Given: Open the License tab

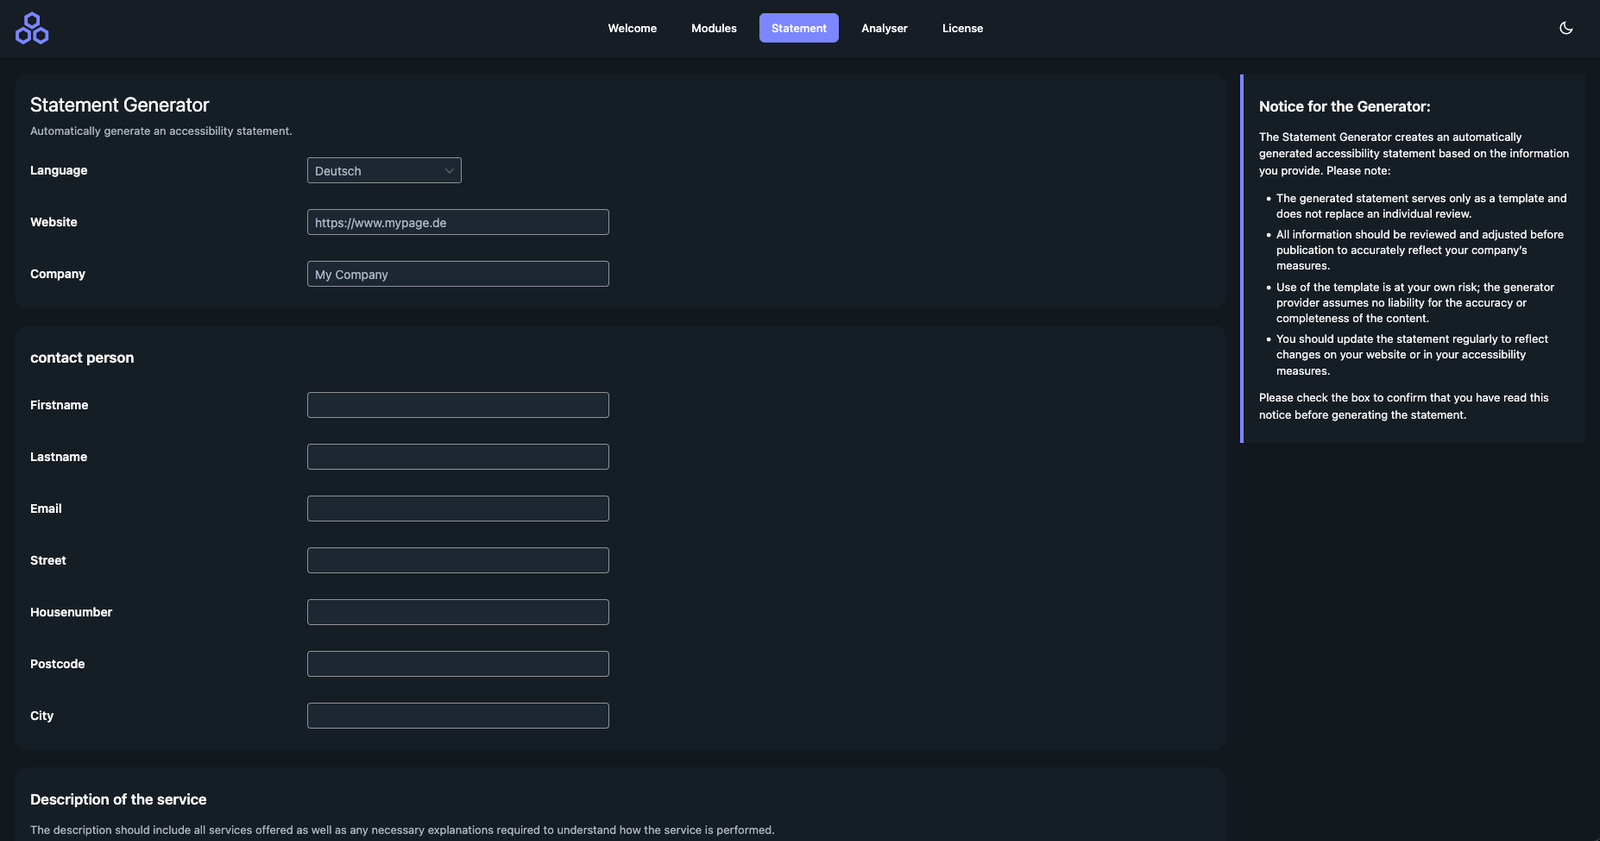Looking at the screenshot, I should [x=962, y=28].
